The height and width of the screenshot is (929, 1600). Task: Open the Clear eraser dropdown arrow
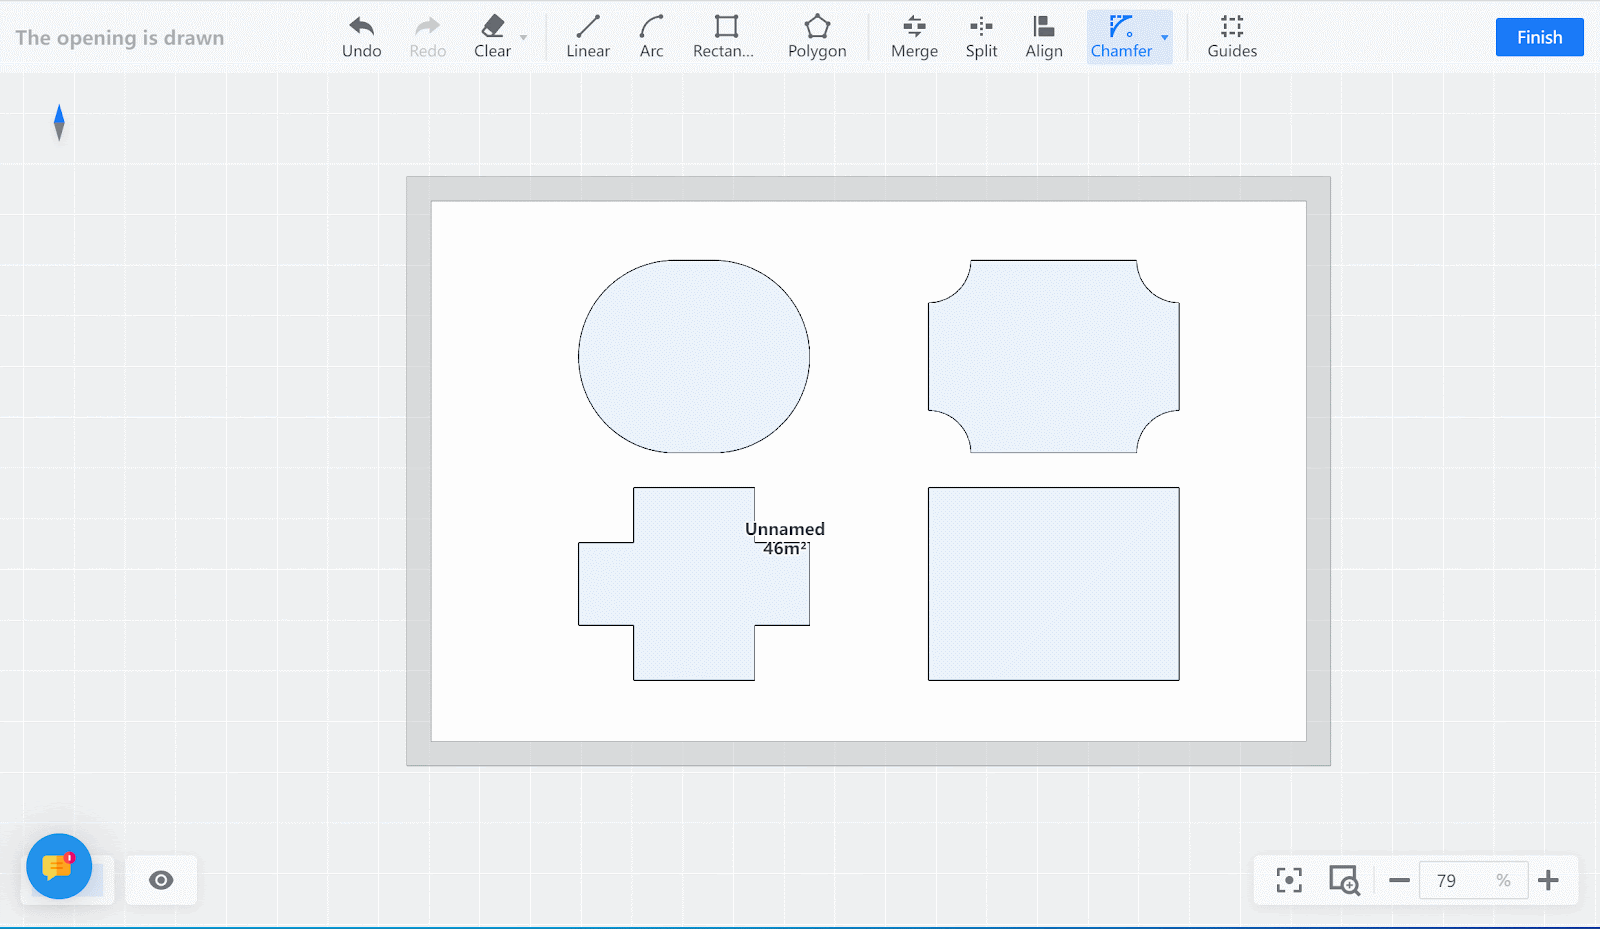(523, 38)
